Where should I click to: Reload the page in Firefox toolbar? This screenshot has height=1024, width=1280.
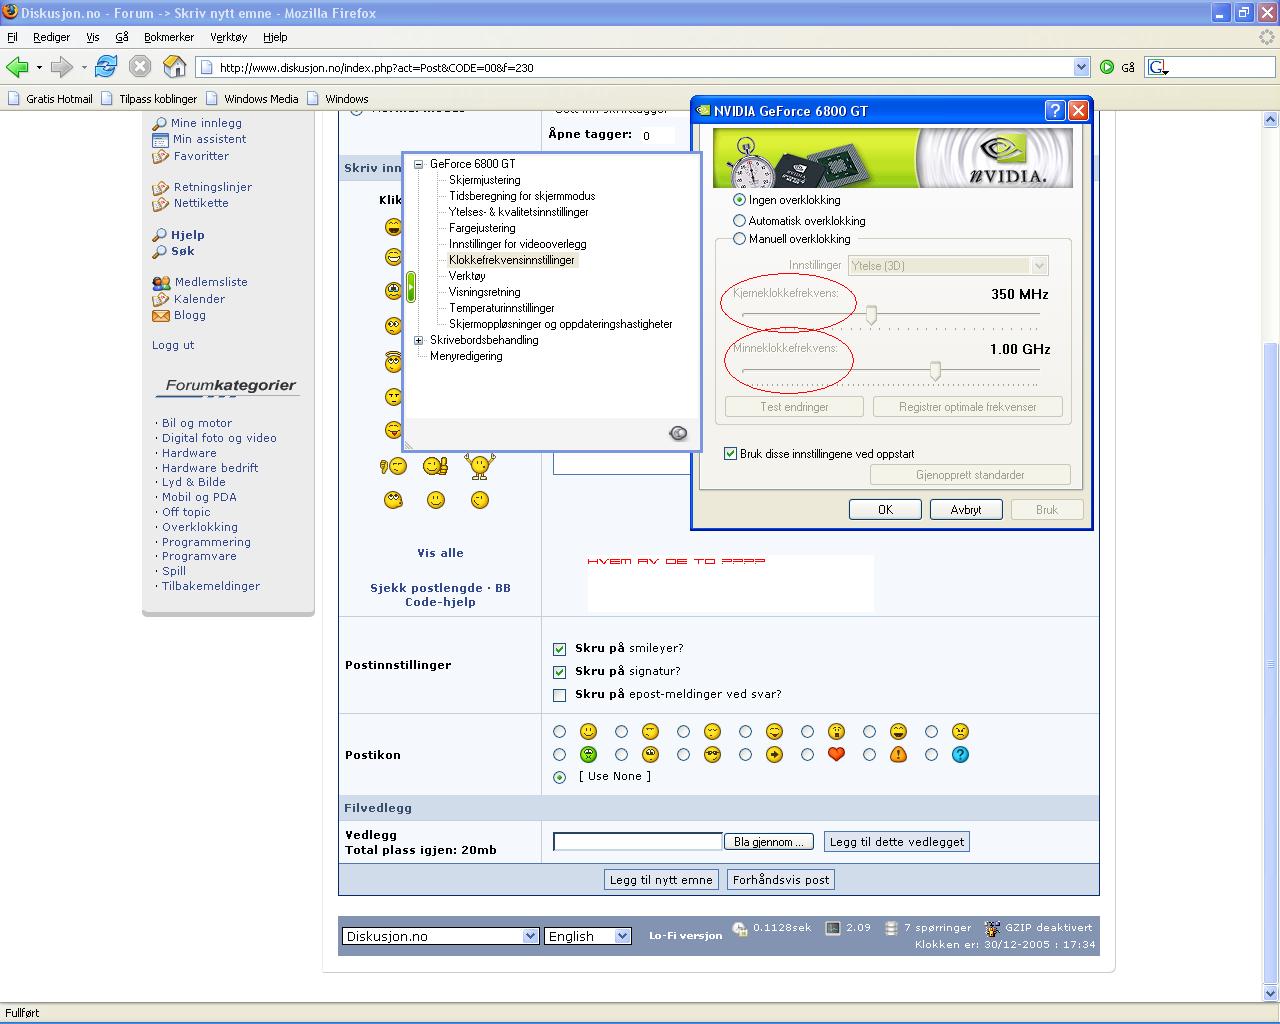(106, 67)
